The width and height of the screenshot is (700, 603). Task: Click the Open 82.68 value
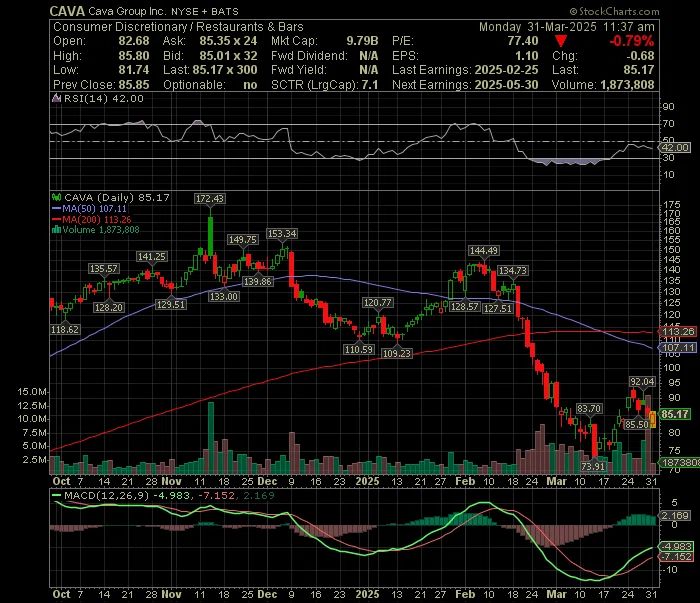pos(133,41)
